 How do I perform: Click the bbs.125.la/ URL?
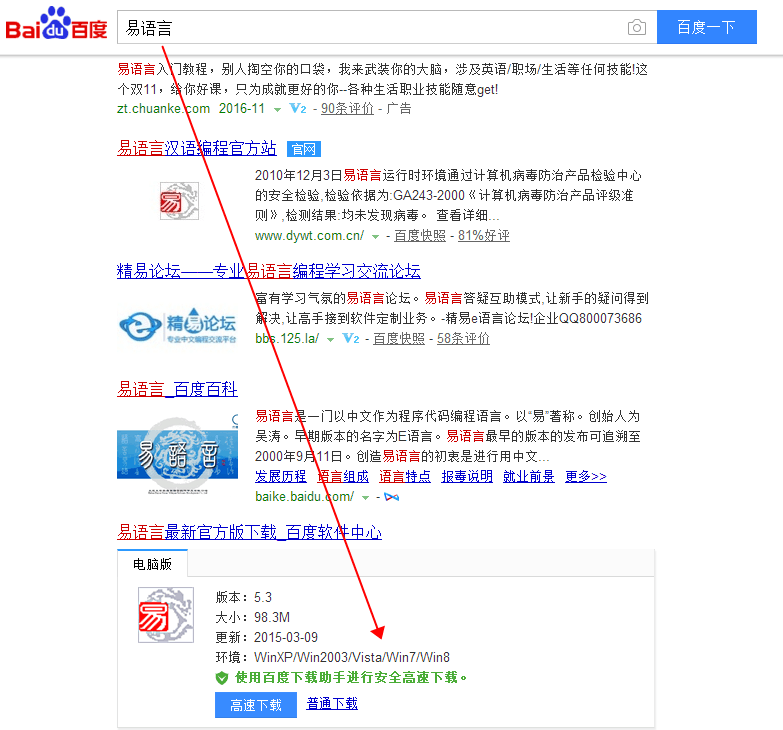point(287,339)
